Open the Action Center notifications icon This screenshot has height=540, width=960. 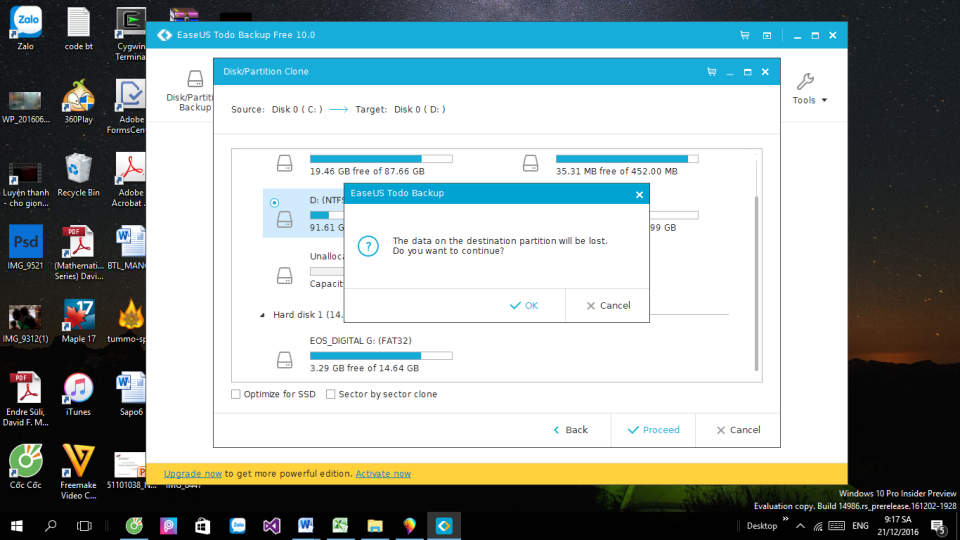pyautogui.click(x=938, y=526)
